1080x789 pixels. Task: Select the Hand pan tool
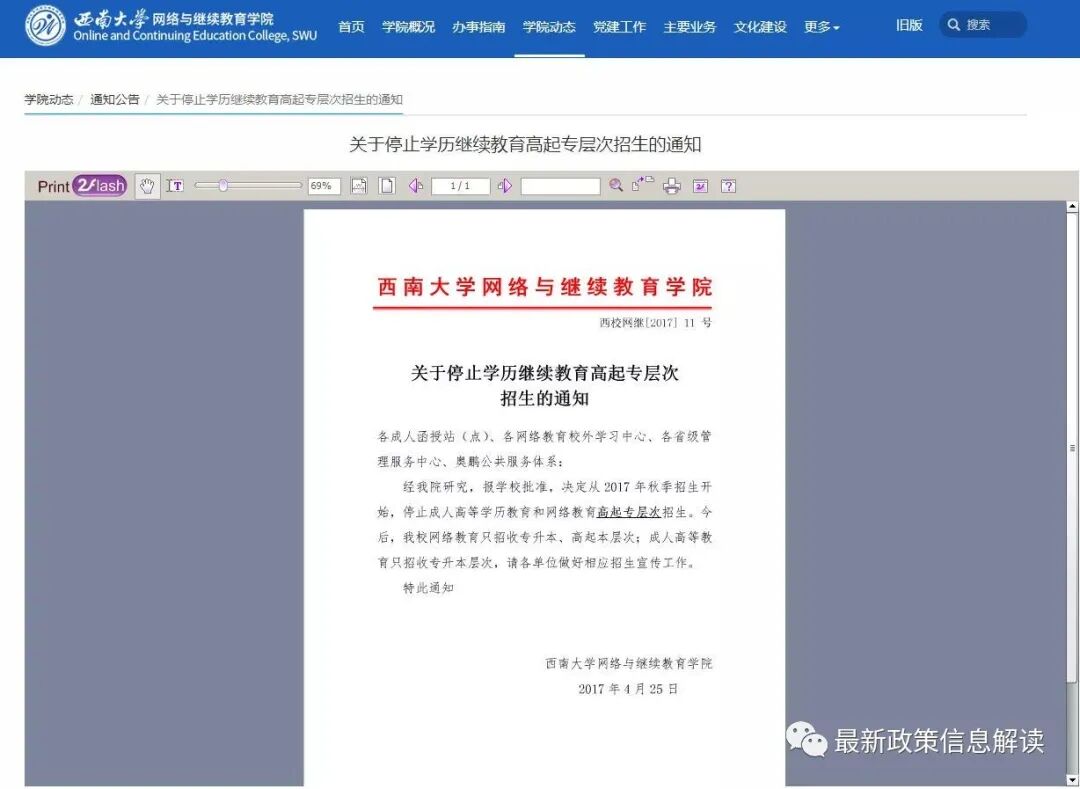point(146,185)
